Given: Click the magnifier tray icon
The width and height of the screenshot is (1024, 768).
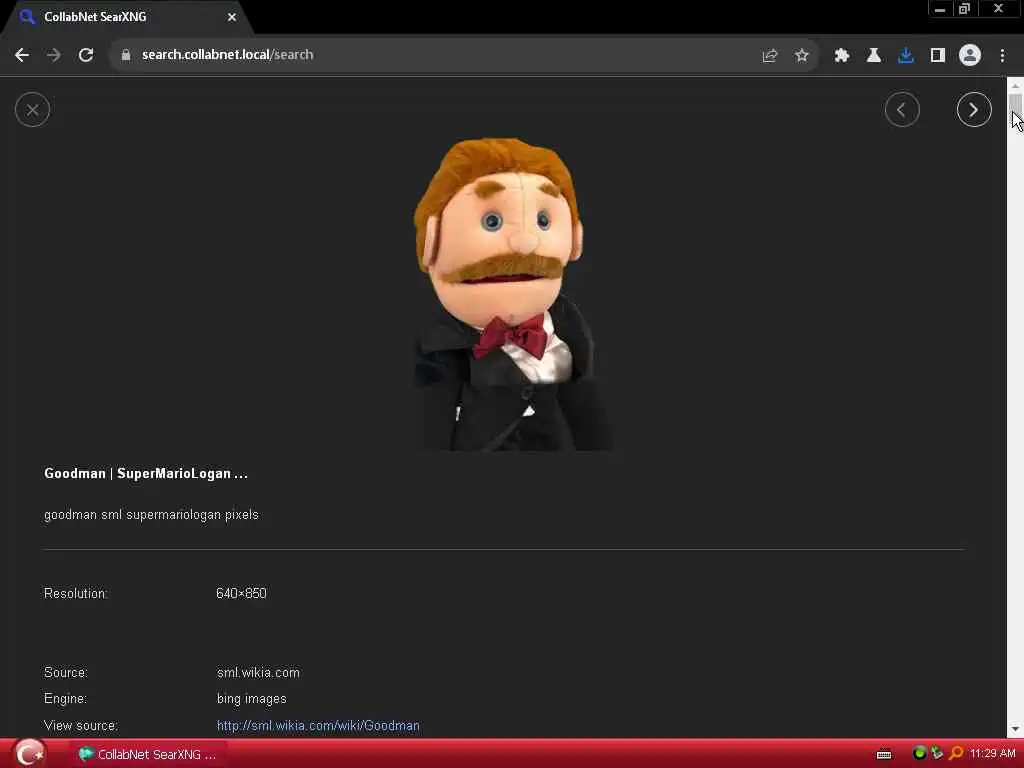Looking at the screenshot, I should [955, 754].
